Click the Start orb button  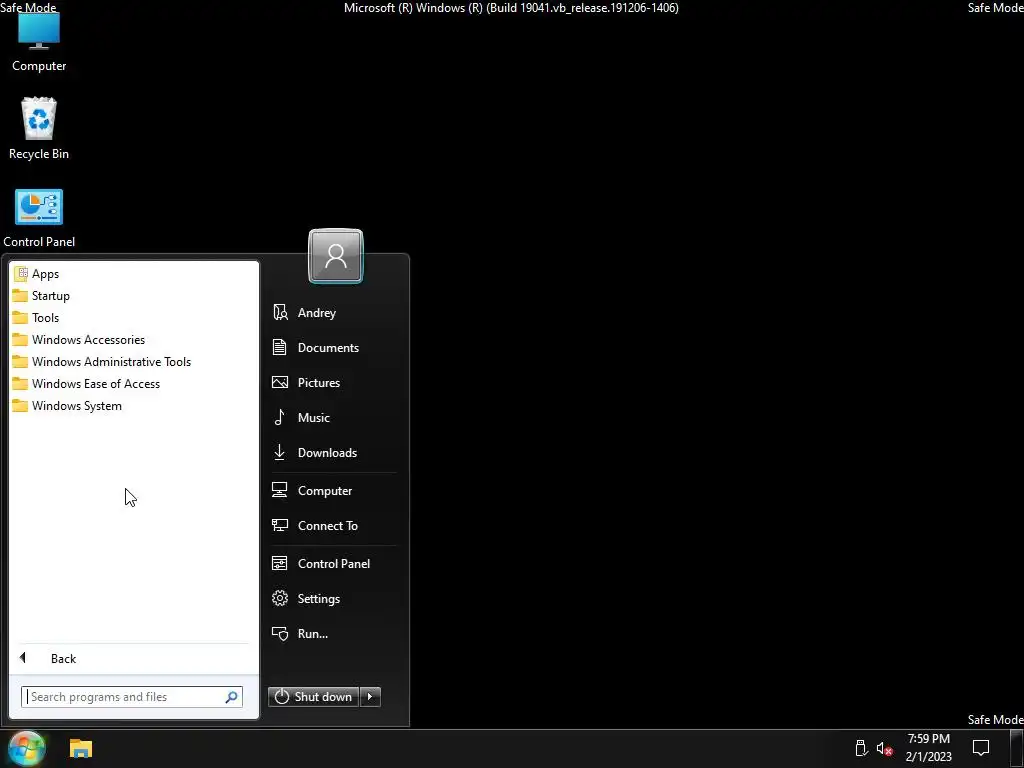[25, 748]
